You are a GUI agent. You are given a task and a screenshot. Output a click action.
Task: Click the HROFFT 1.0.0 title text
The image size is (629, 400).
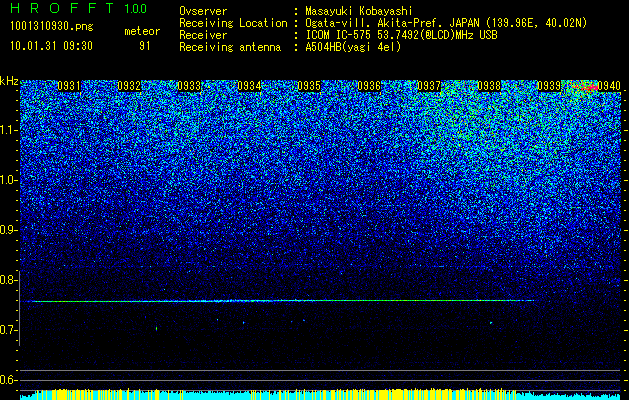(79, 8)
